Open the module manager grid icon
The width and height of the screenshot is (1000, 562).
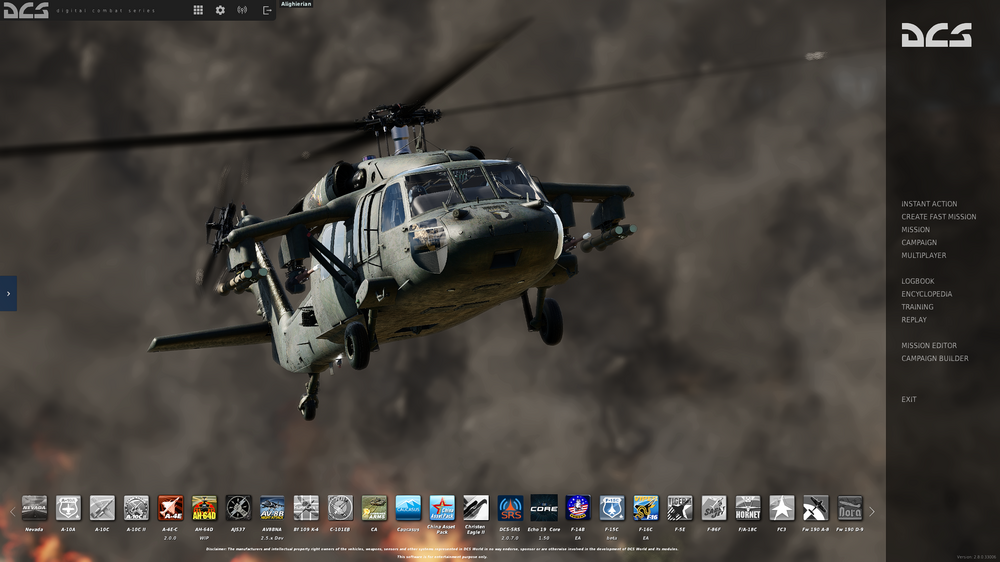(198, 10)
